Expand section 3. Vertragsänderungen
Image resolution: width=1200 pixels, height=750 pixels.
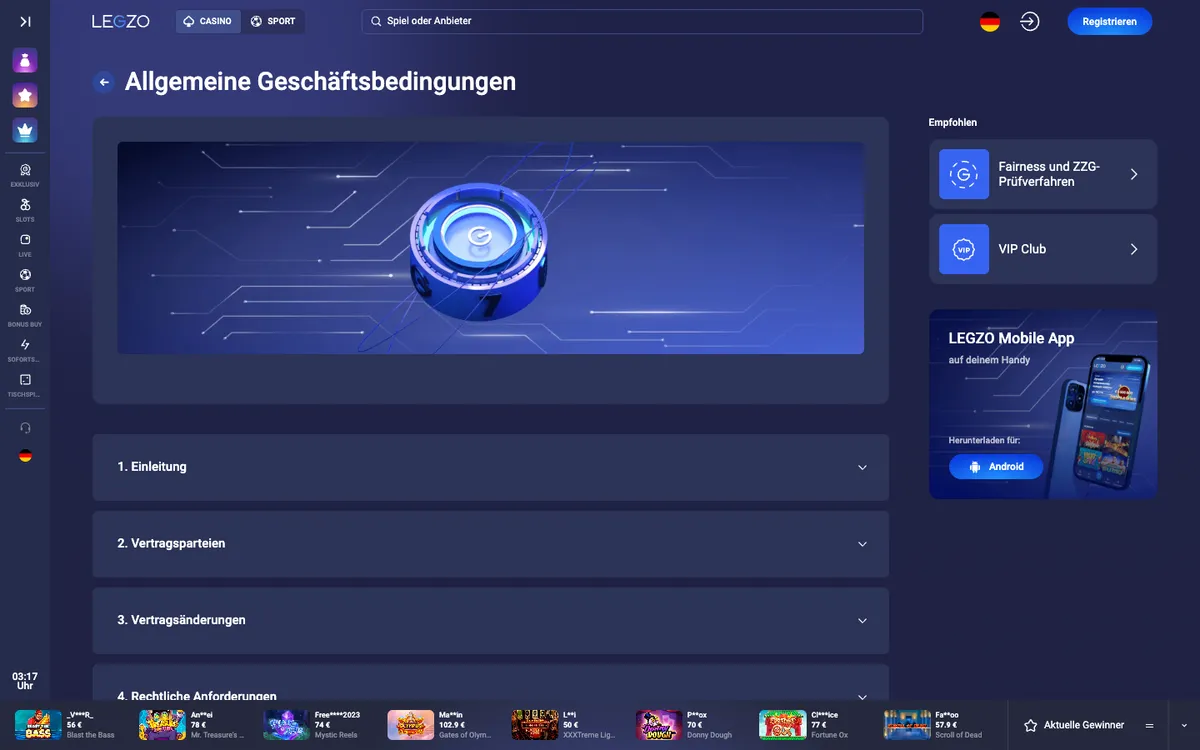490,620
